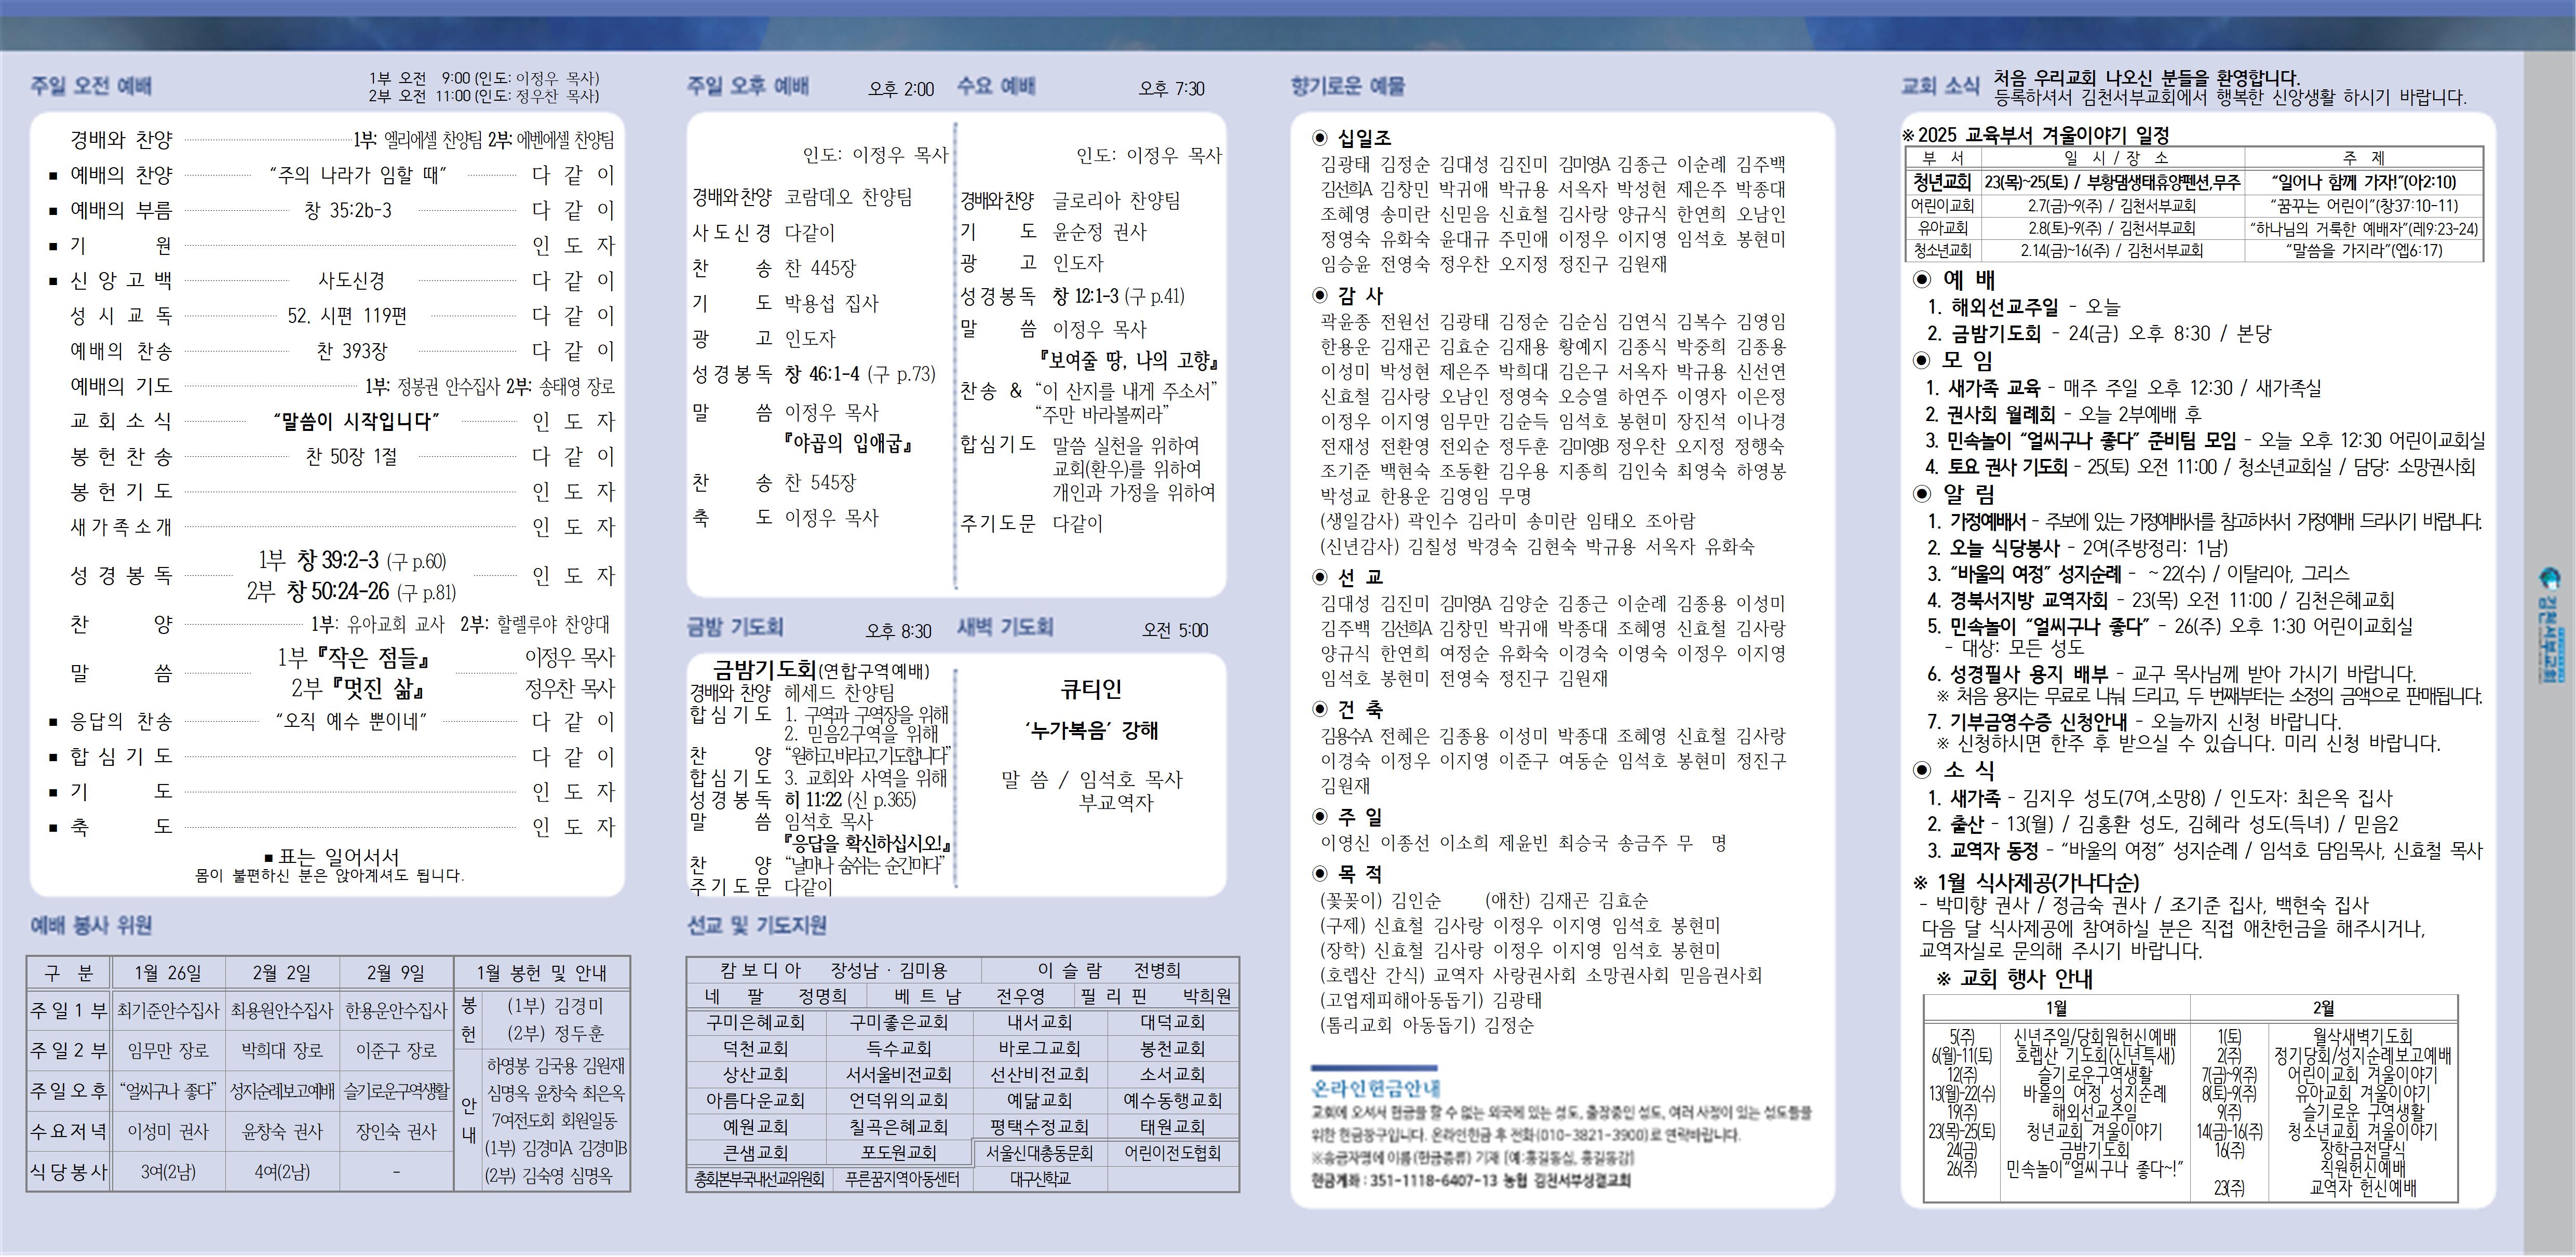The image size is (2576, 1257).
Task: Click the '청년교회' row in the winter schedule
Action: tap(2194, 182)
